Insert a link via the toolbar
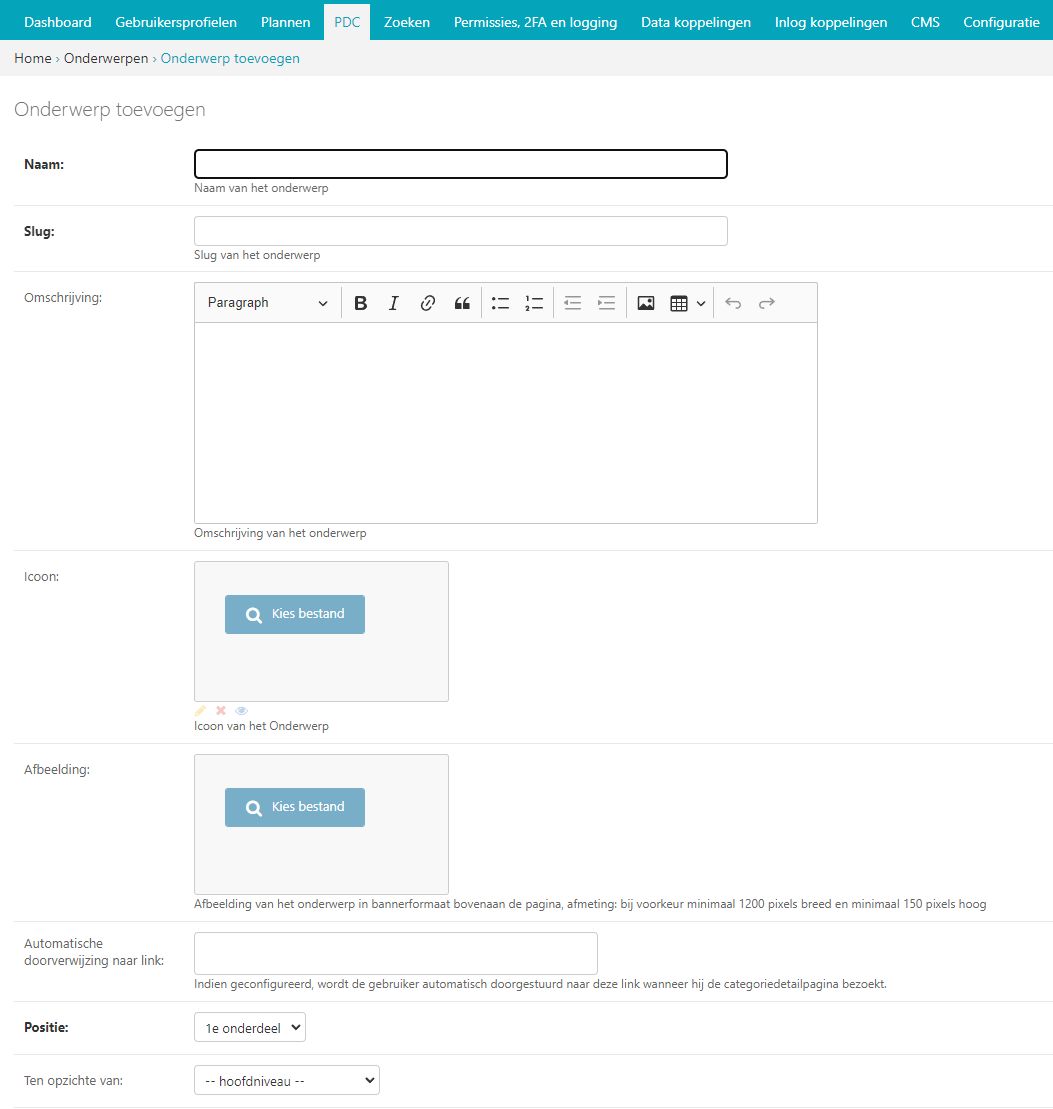 click(428, 303)
